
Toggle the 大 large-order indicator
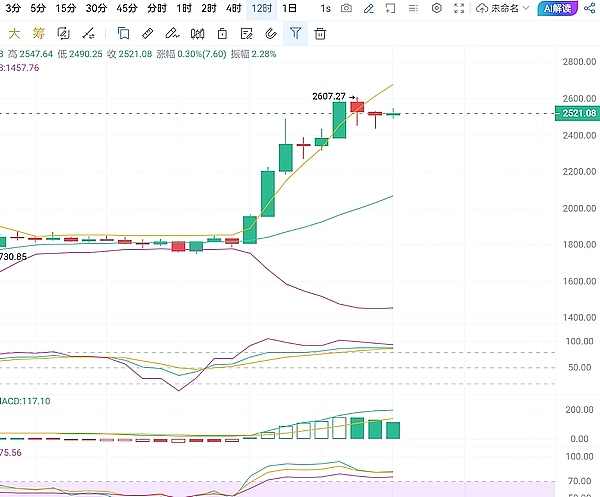14,33
